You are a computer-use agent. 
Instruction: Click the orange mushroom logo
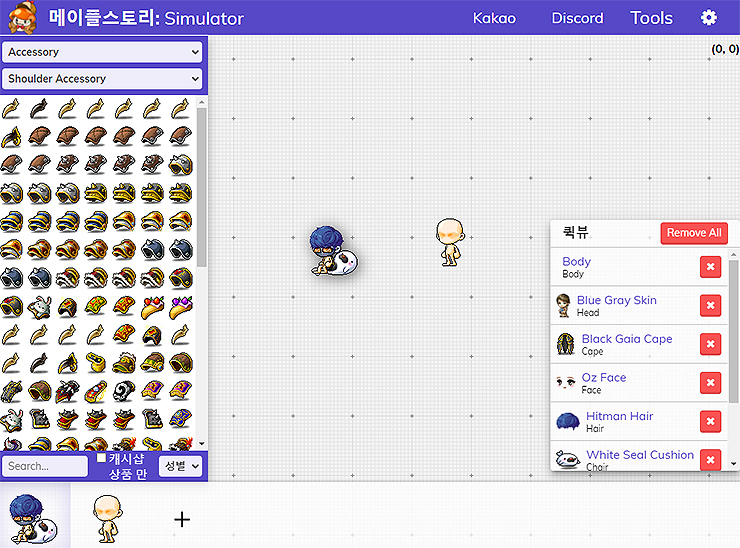click(x=22, y=17)
